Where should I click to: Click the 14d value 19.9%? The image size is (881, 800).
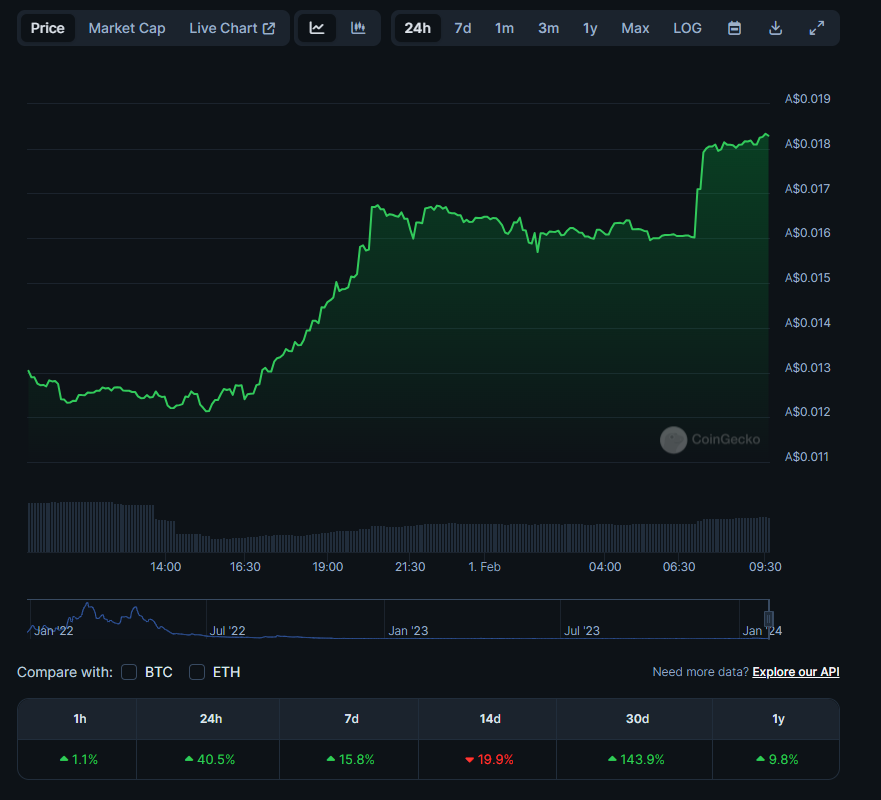tap(489, 760)
